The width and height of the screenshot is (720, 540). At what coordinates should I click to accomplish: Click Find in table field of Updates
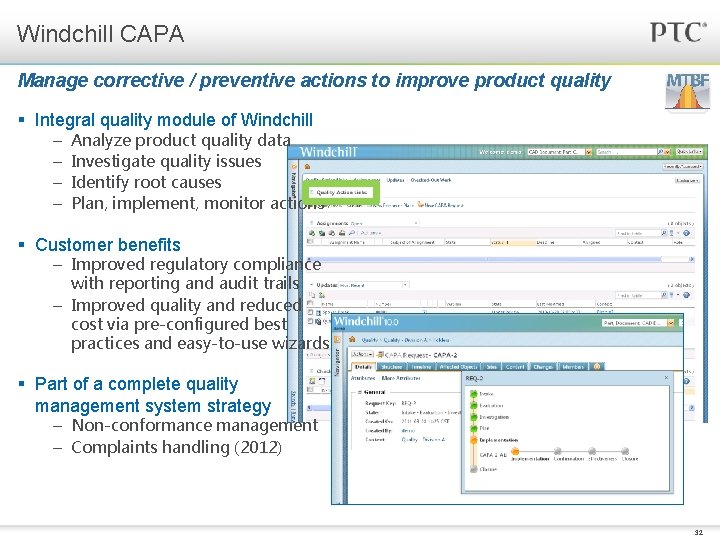[x=638, y=295]
